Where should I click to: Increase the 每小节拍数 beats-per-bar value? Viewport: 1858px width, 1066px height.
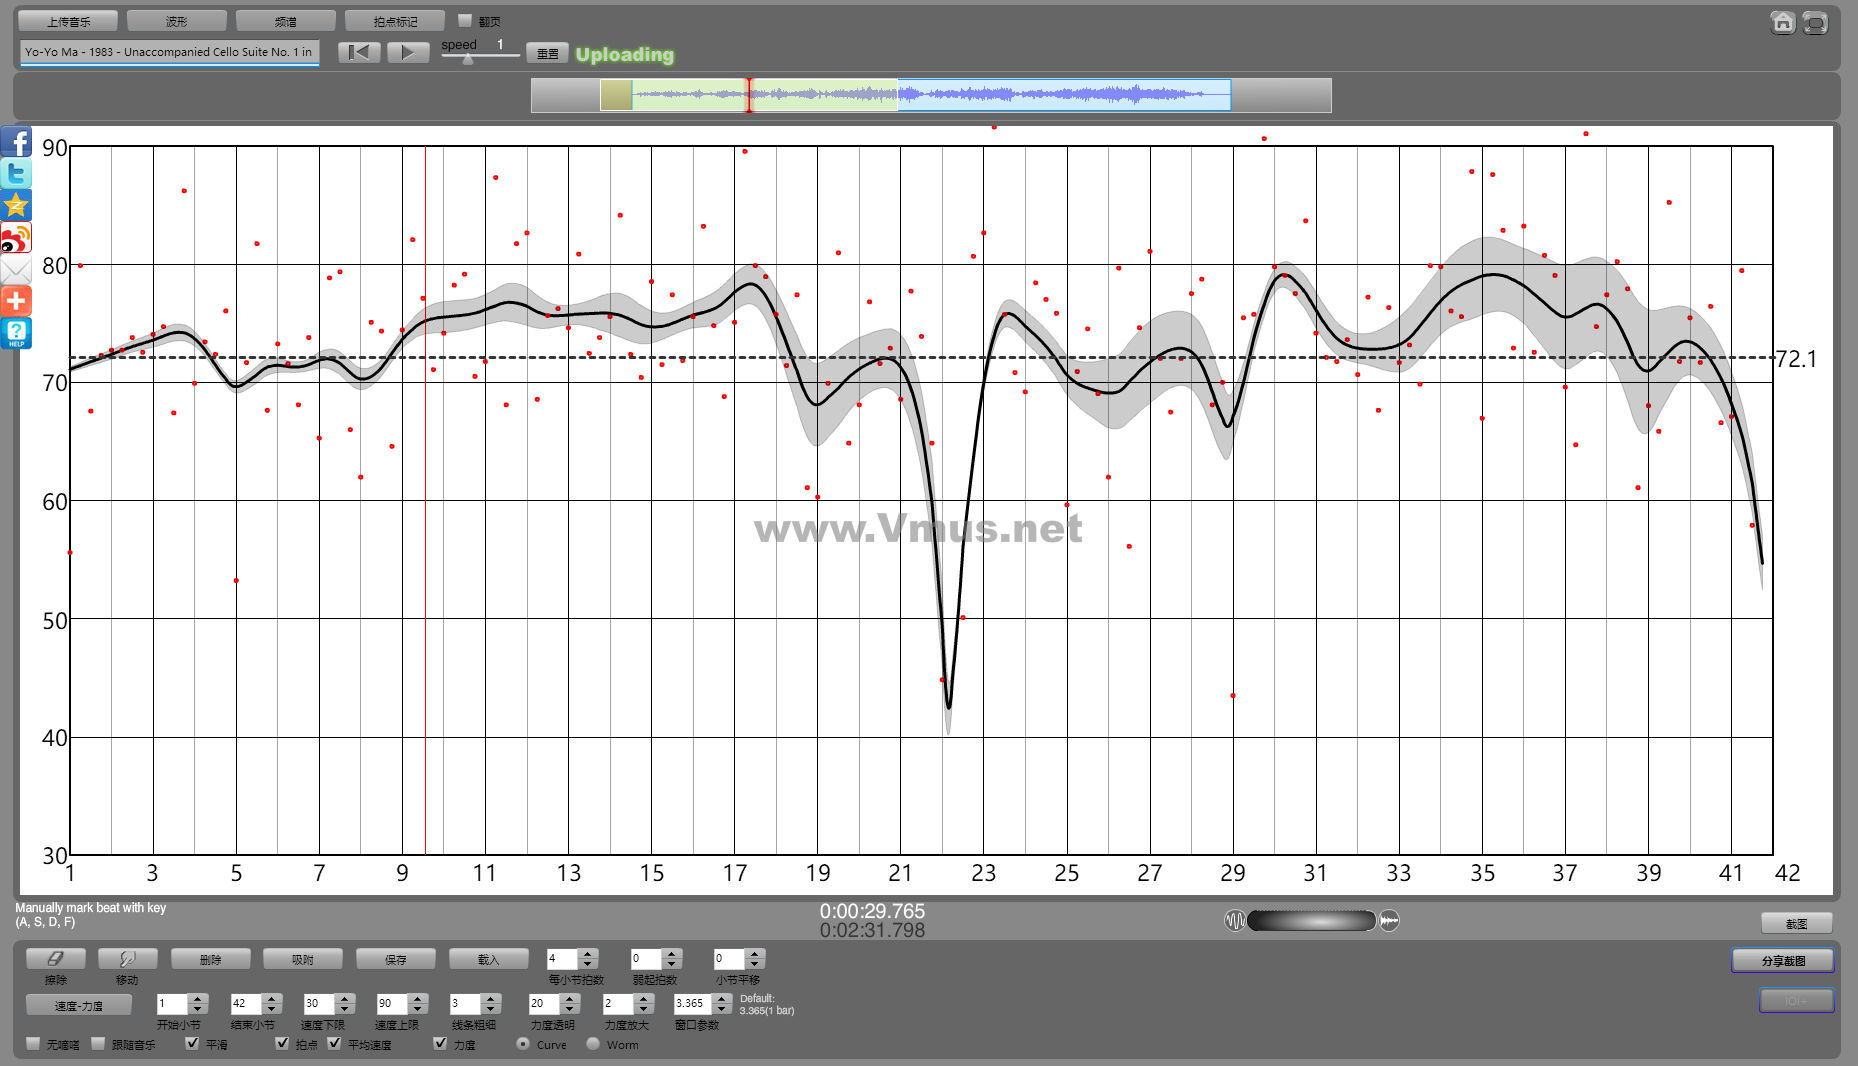click(588, 953)
